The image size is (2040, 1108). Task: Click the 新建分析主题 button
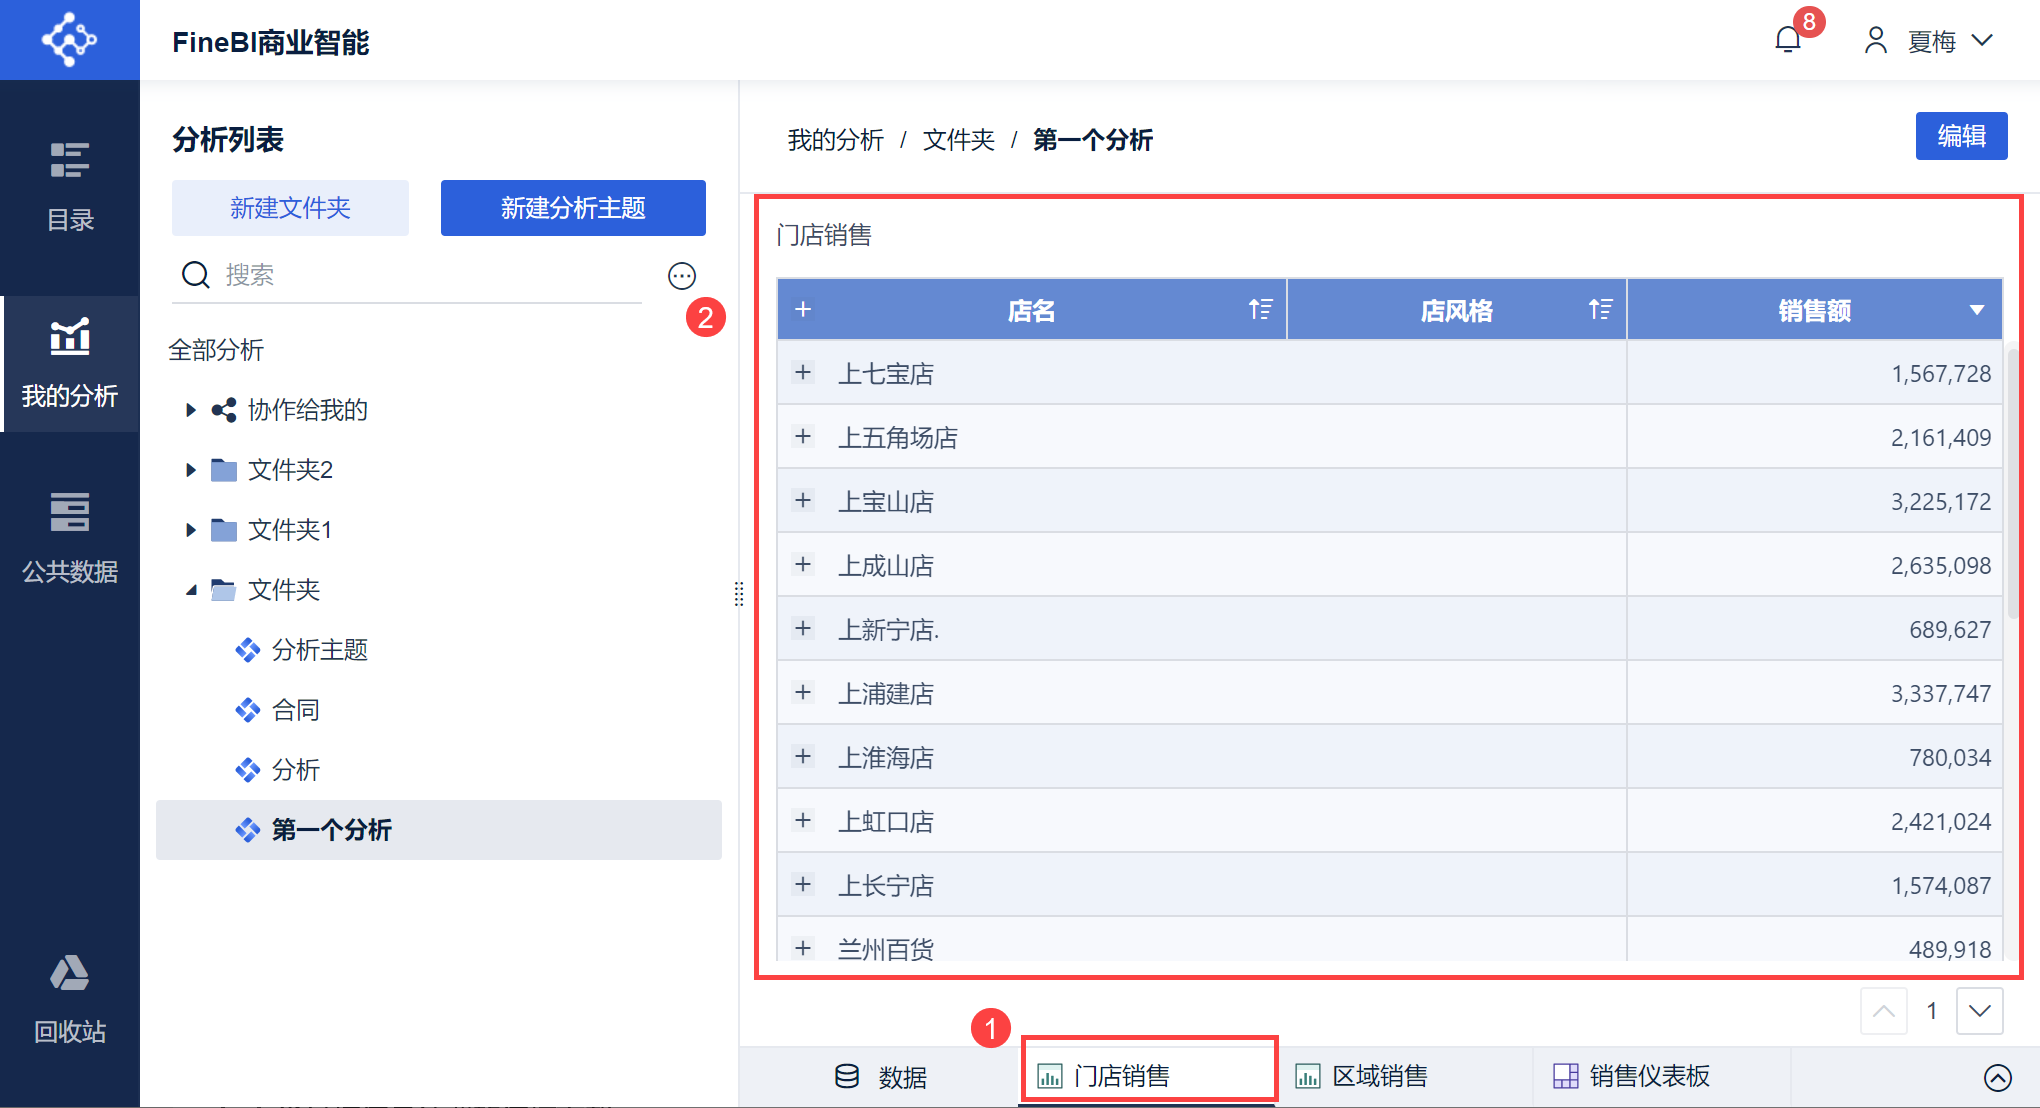click(573, 208)
